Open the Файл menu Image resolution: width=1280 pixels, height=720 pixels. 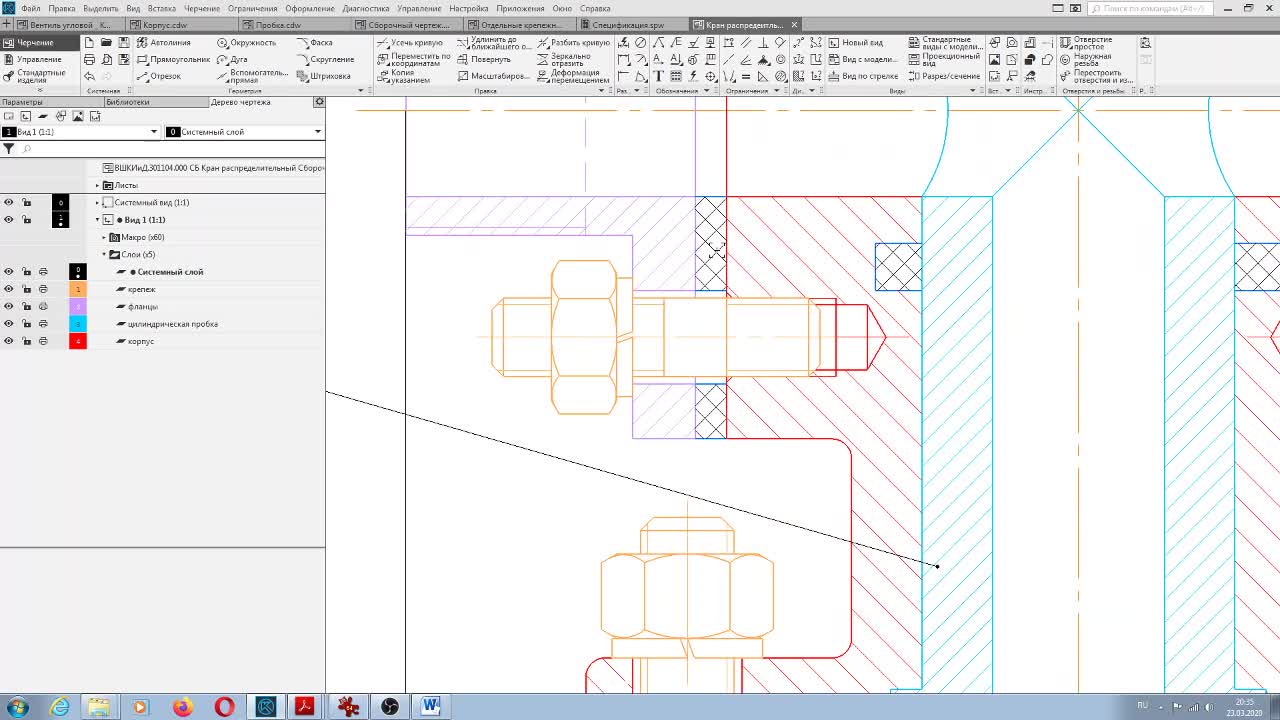pos(30,8)
